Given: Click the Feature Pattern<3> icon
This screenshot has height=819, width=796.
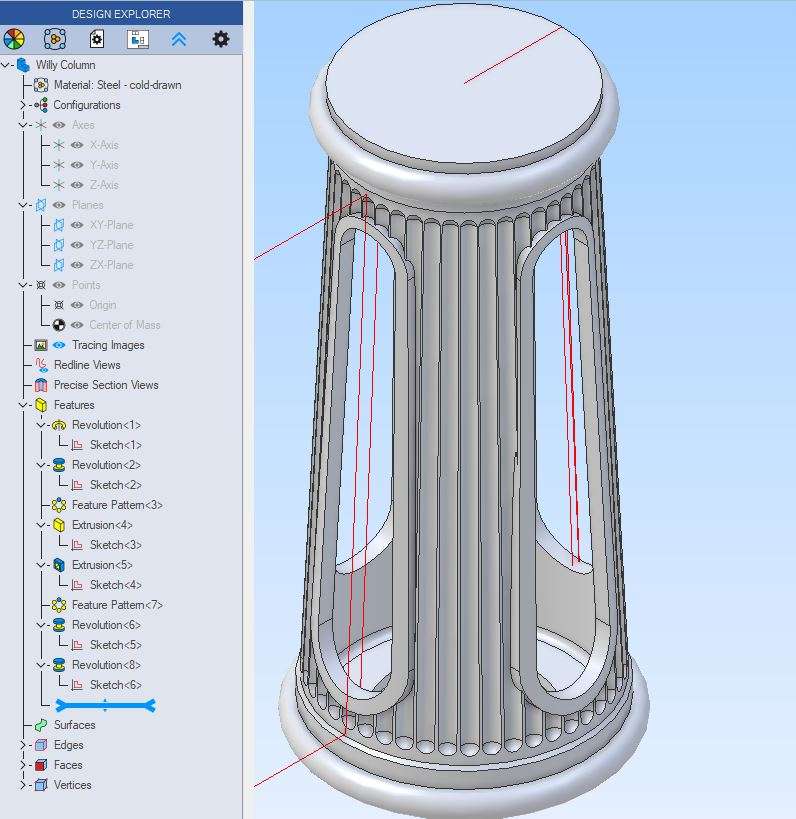Looking at the screenshot, I should [59, 505].
